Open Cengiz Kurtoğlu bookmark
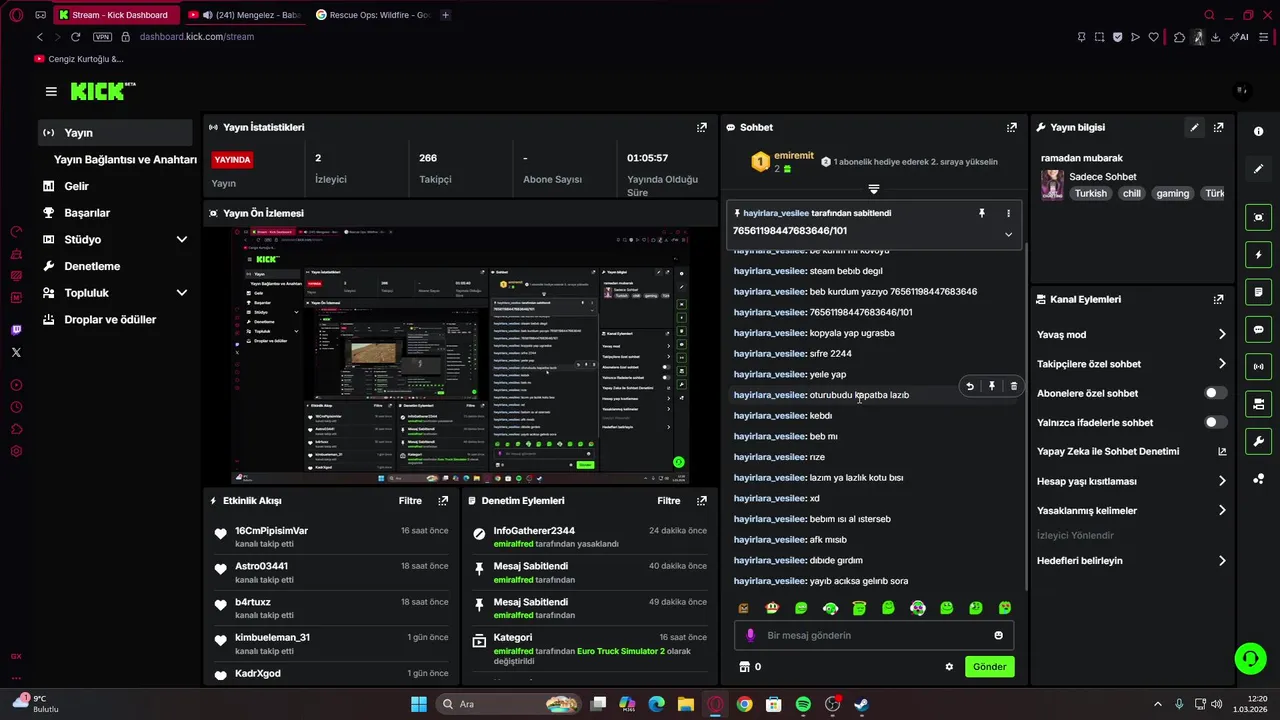This screenshot has width=1280, height=720. (79, 59)
